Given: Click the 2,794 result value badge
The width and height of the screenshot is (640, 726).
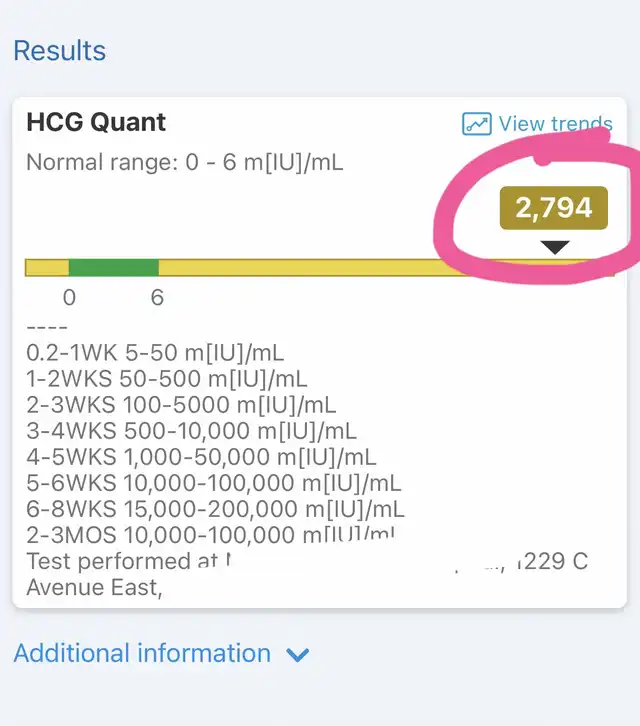Looking at the screenshot, I should pyautogui.click(x=553, y=208).
